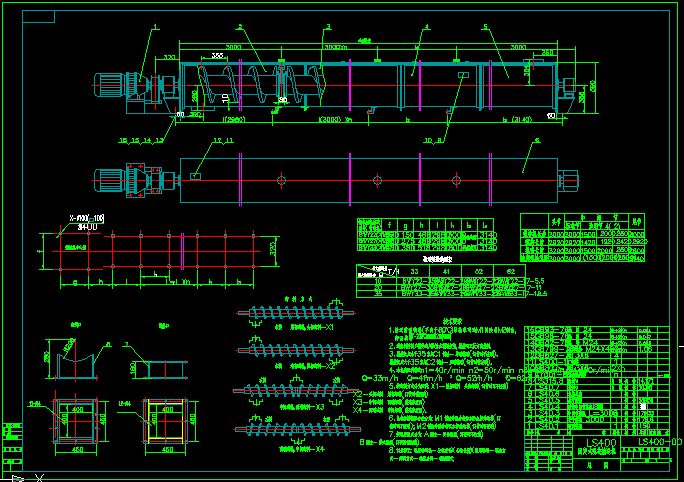This screenshot has width=684, height=482.
Task: Select the drive motor in the plan view
Action: 109,180
